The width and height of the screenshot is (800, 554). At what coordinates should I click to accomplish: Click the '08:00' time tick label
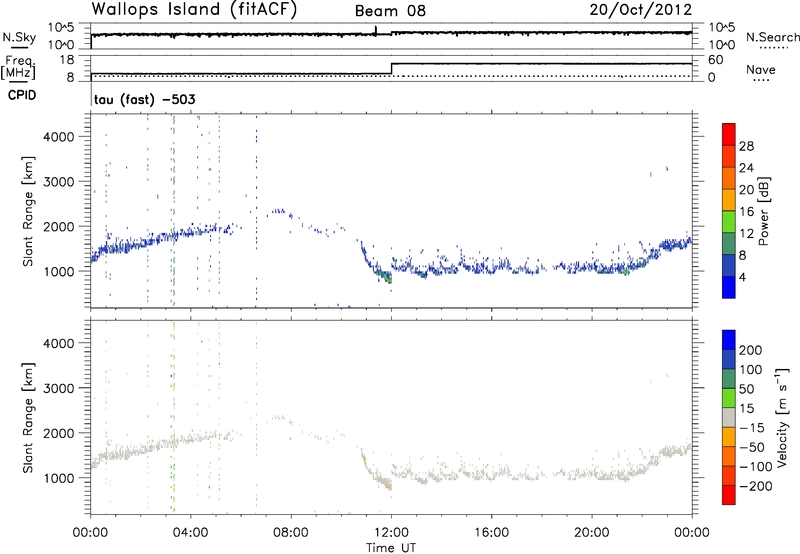[291, 533]
